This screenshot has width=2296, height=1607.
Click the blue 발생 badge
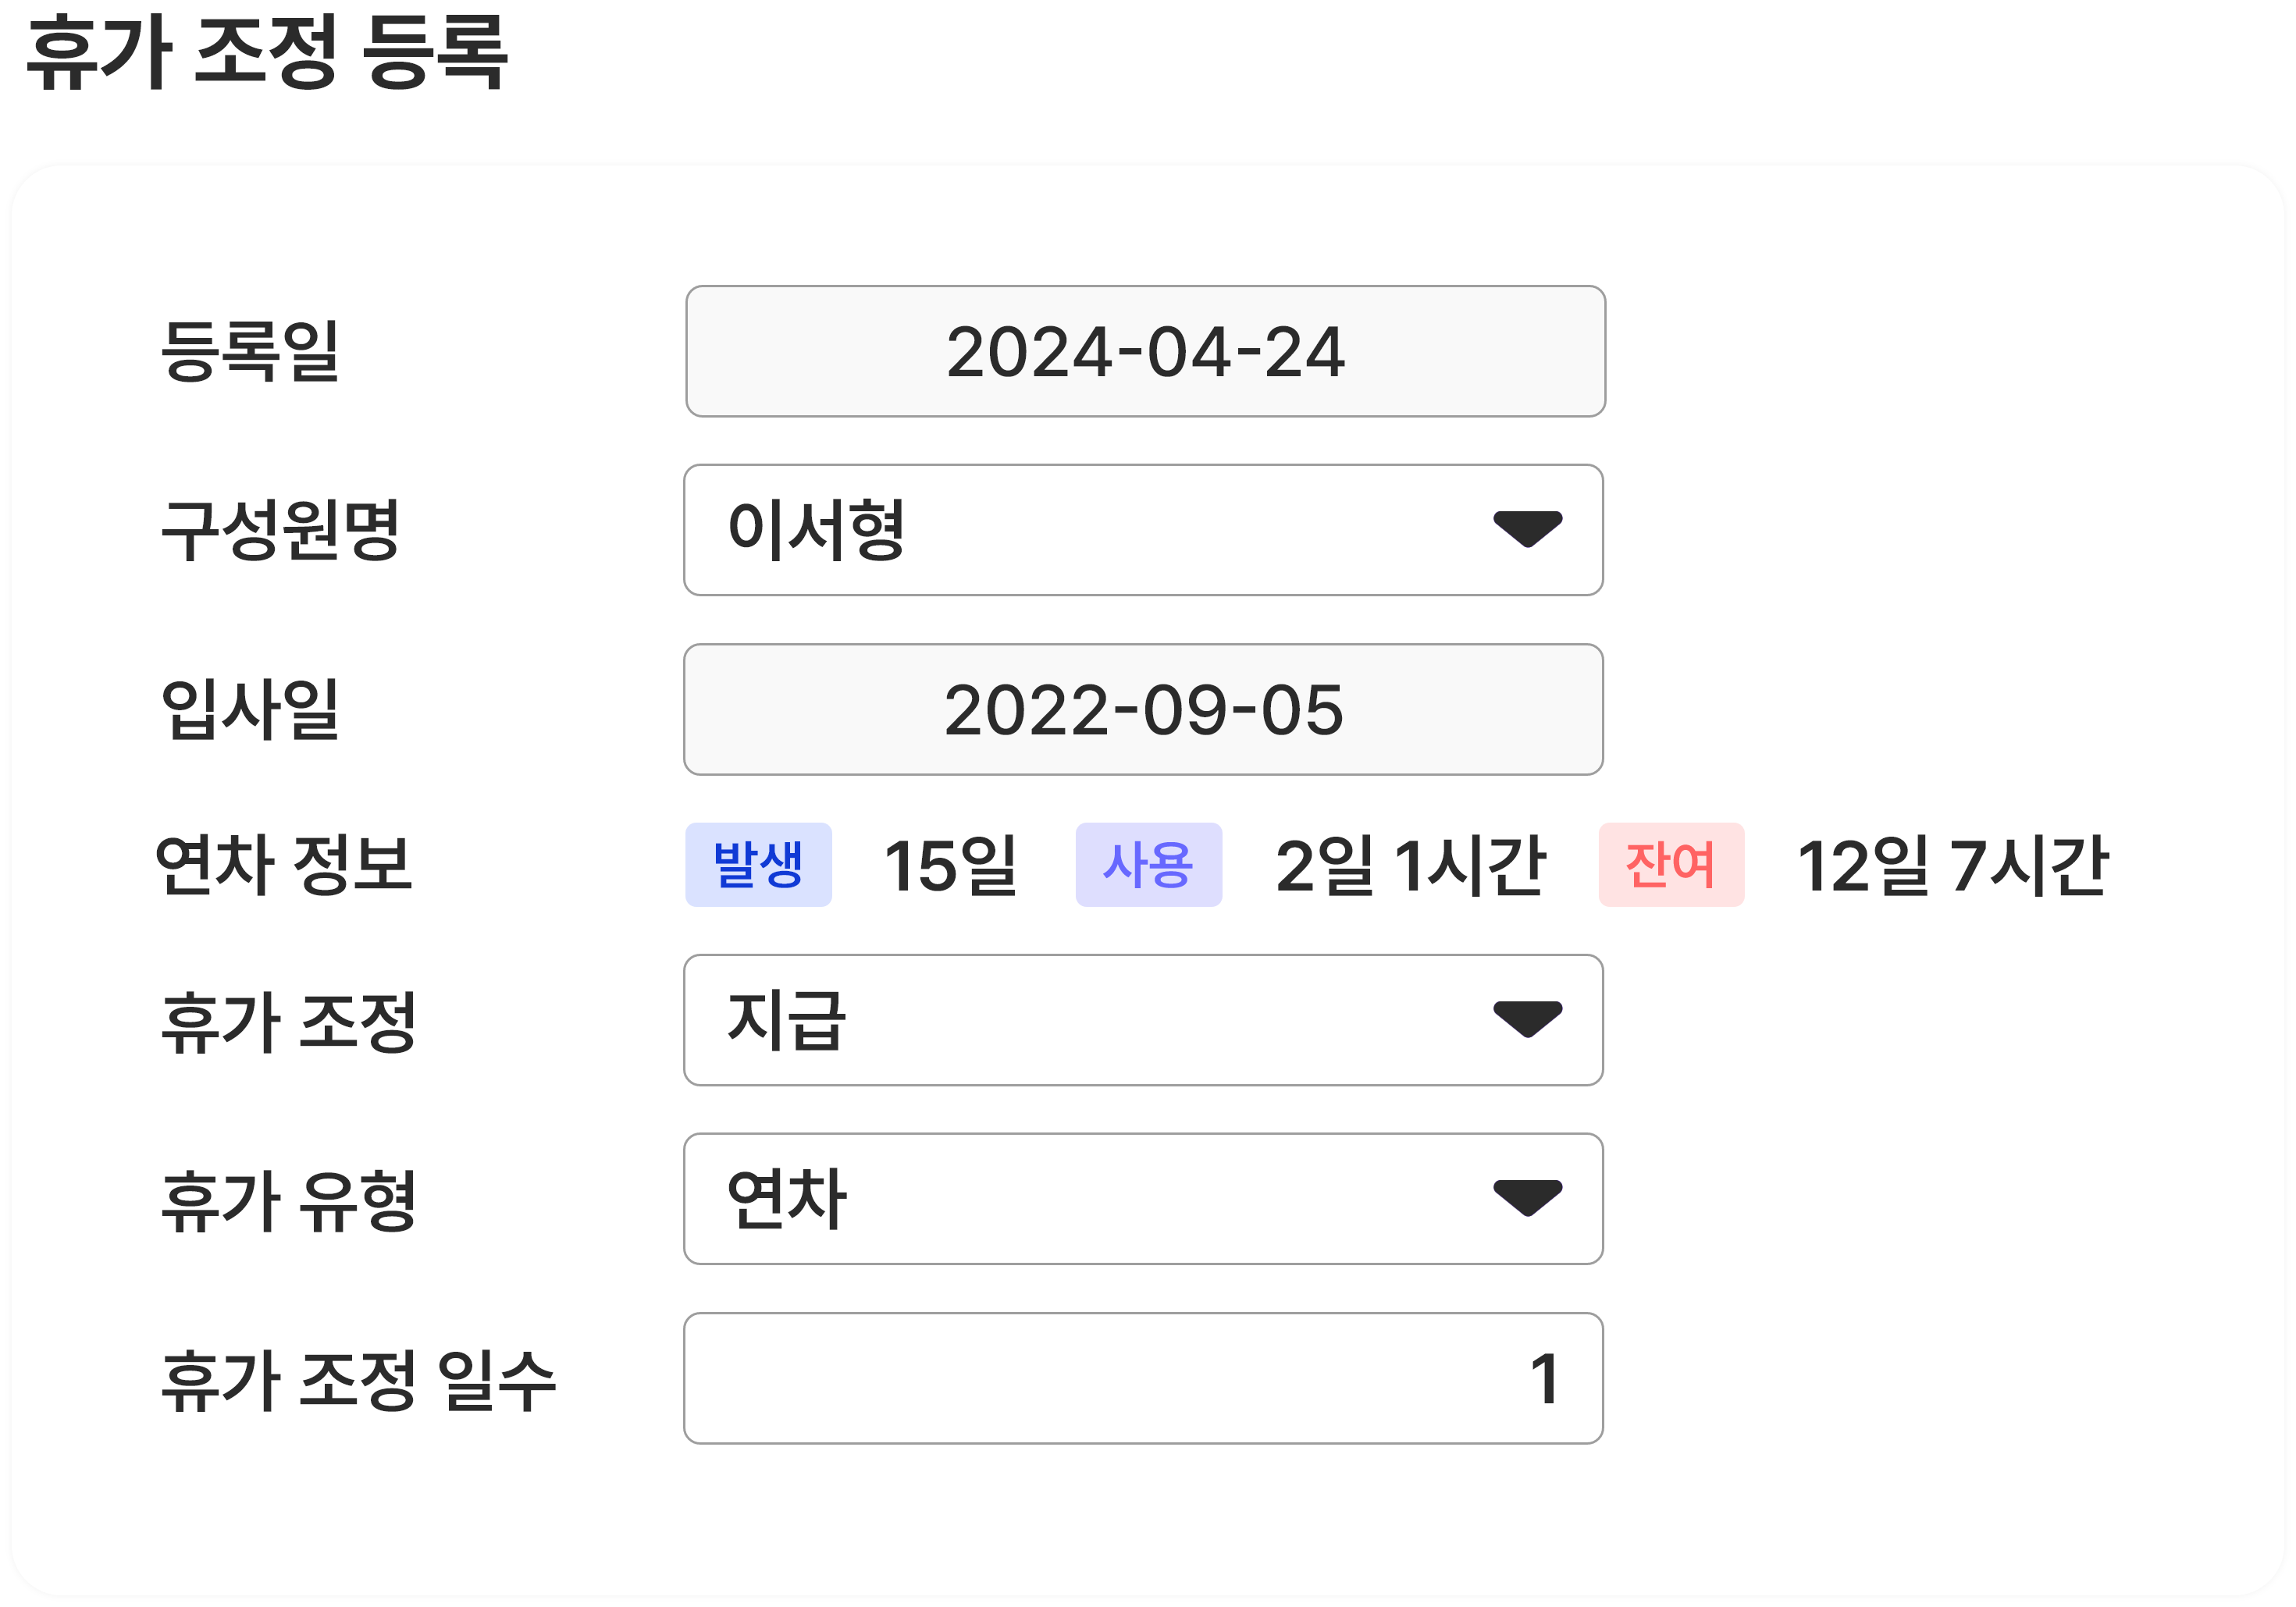coord(758,865)
